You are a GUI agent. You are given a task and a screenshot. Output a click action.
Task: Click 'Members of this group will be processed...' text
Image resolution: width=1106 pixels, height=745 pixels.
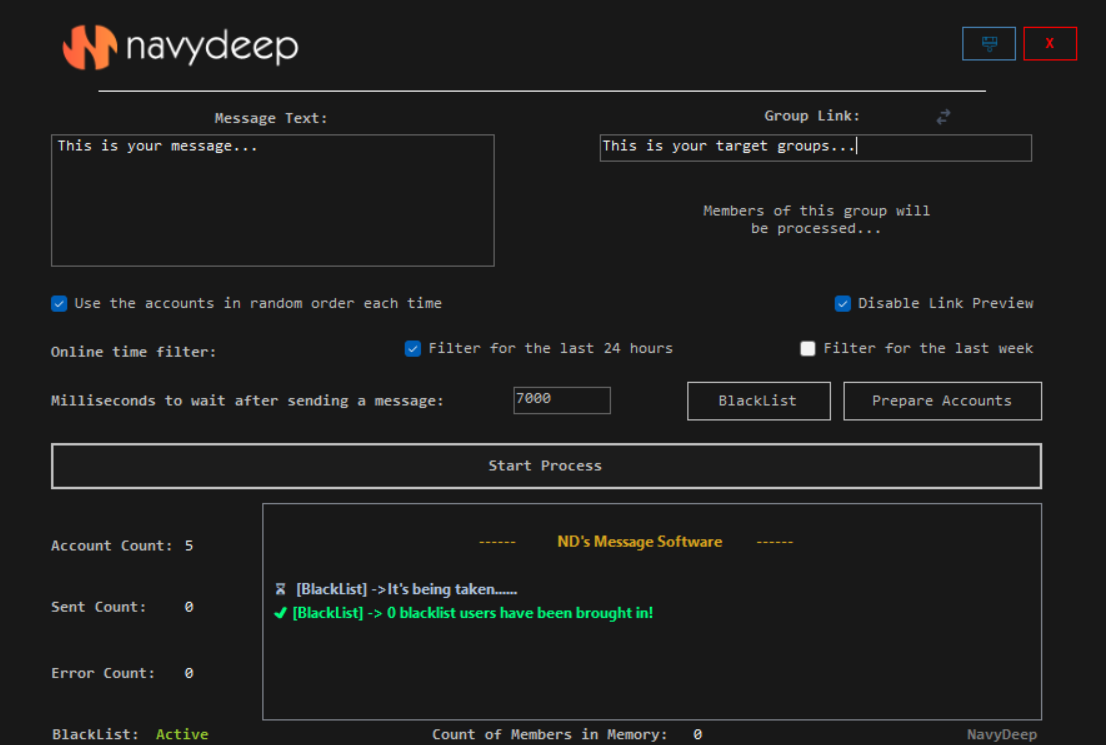pos(816,219)
